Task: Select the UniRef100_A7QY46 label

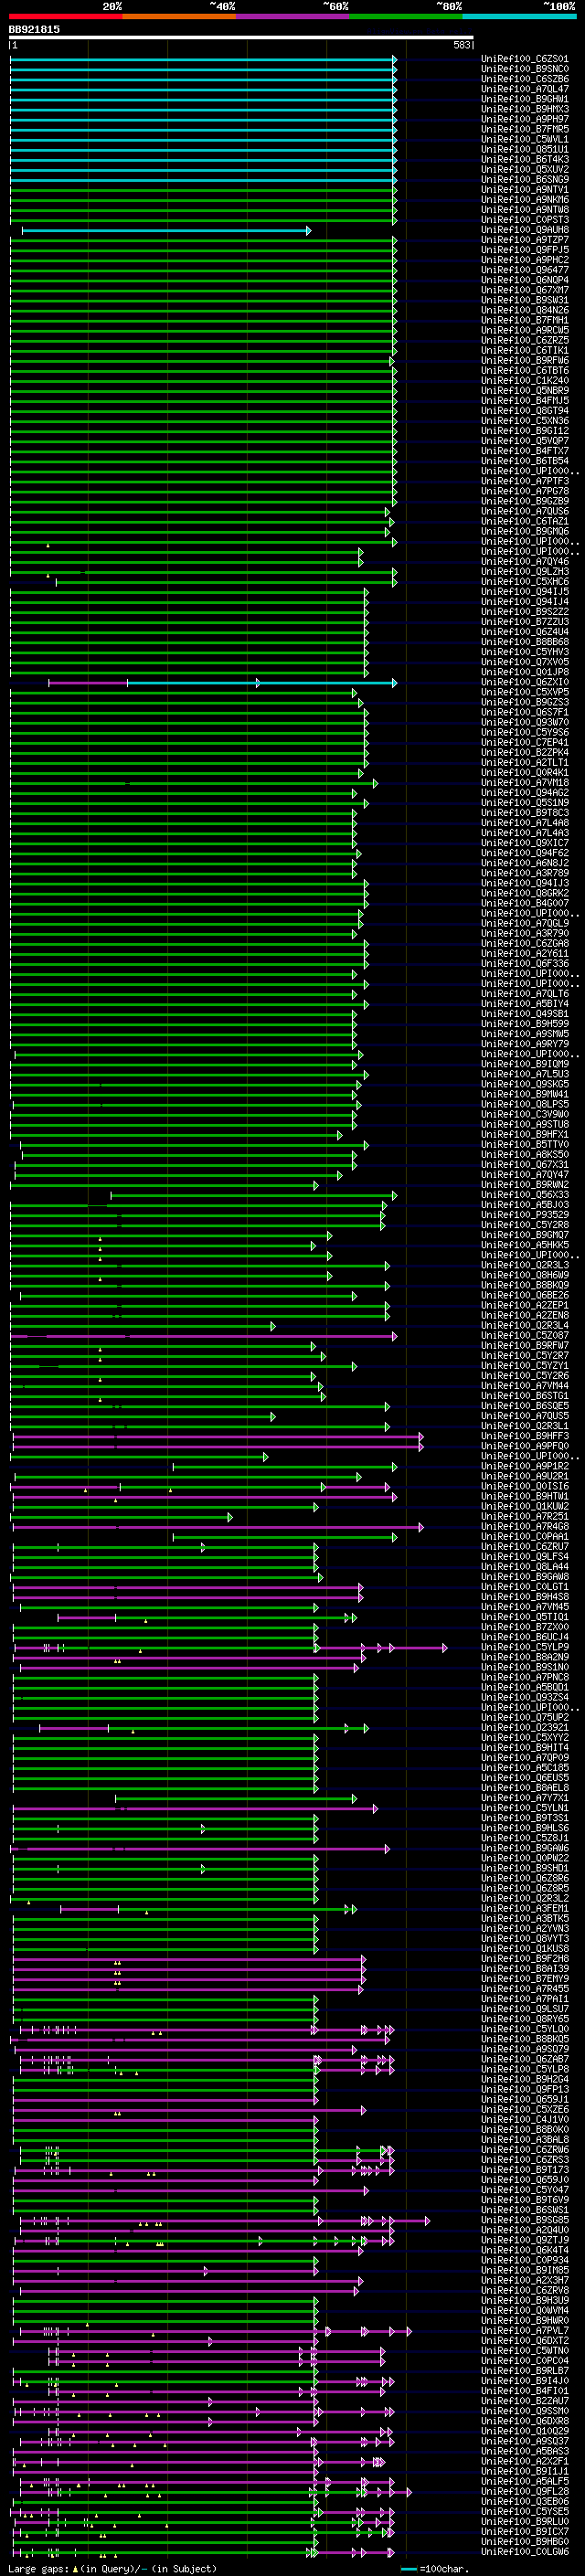Action: [525, 562]
